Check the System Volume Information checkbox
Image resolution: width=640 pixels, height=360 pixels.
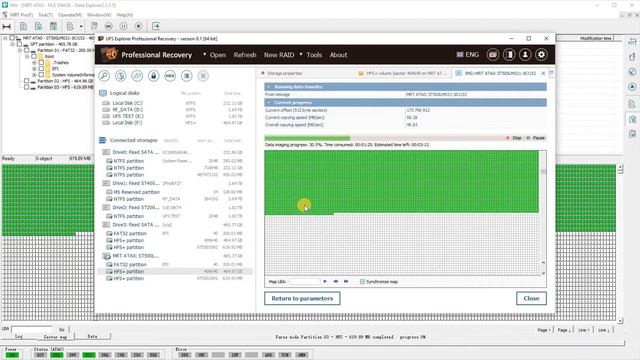point(41,75)
